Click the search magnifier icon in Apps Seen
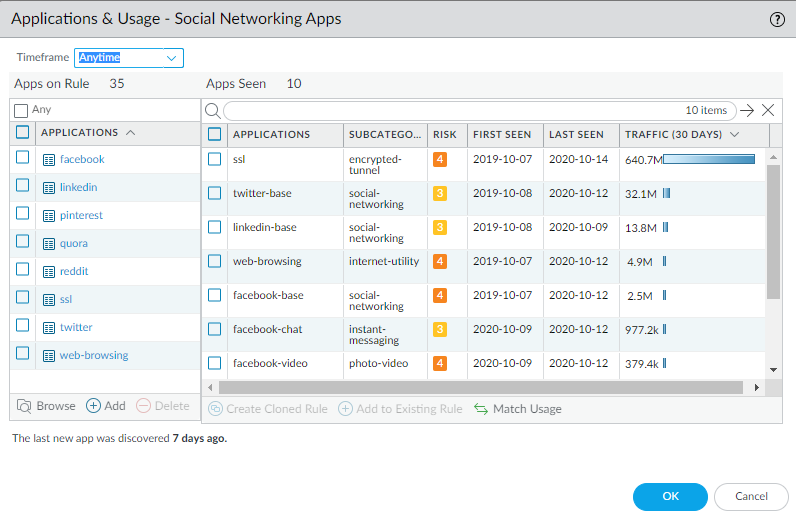 click(x=213, y=111)
